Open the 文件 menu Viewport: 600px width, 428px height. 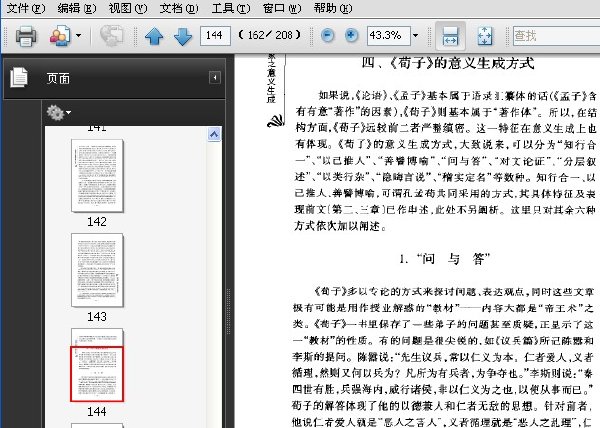tap(25, 8)
